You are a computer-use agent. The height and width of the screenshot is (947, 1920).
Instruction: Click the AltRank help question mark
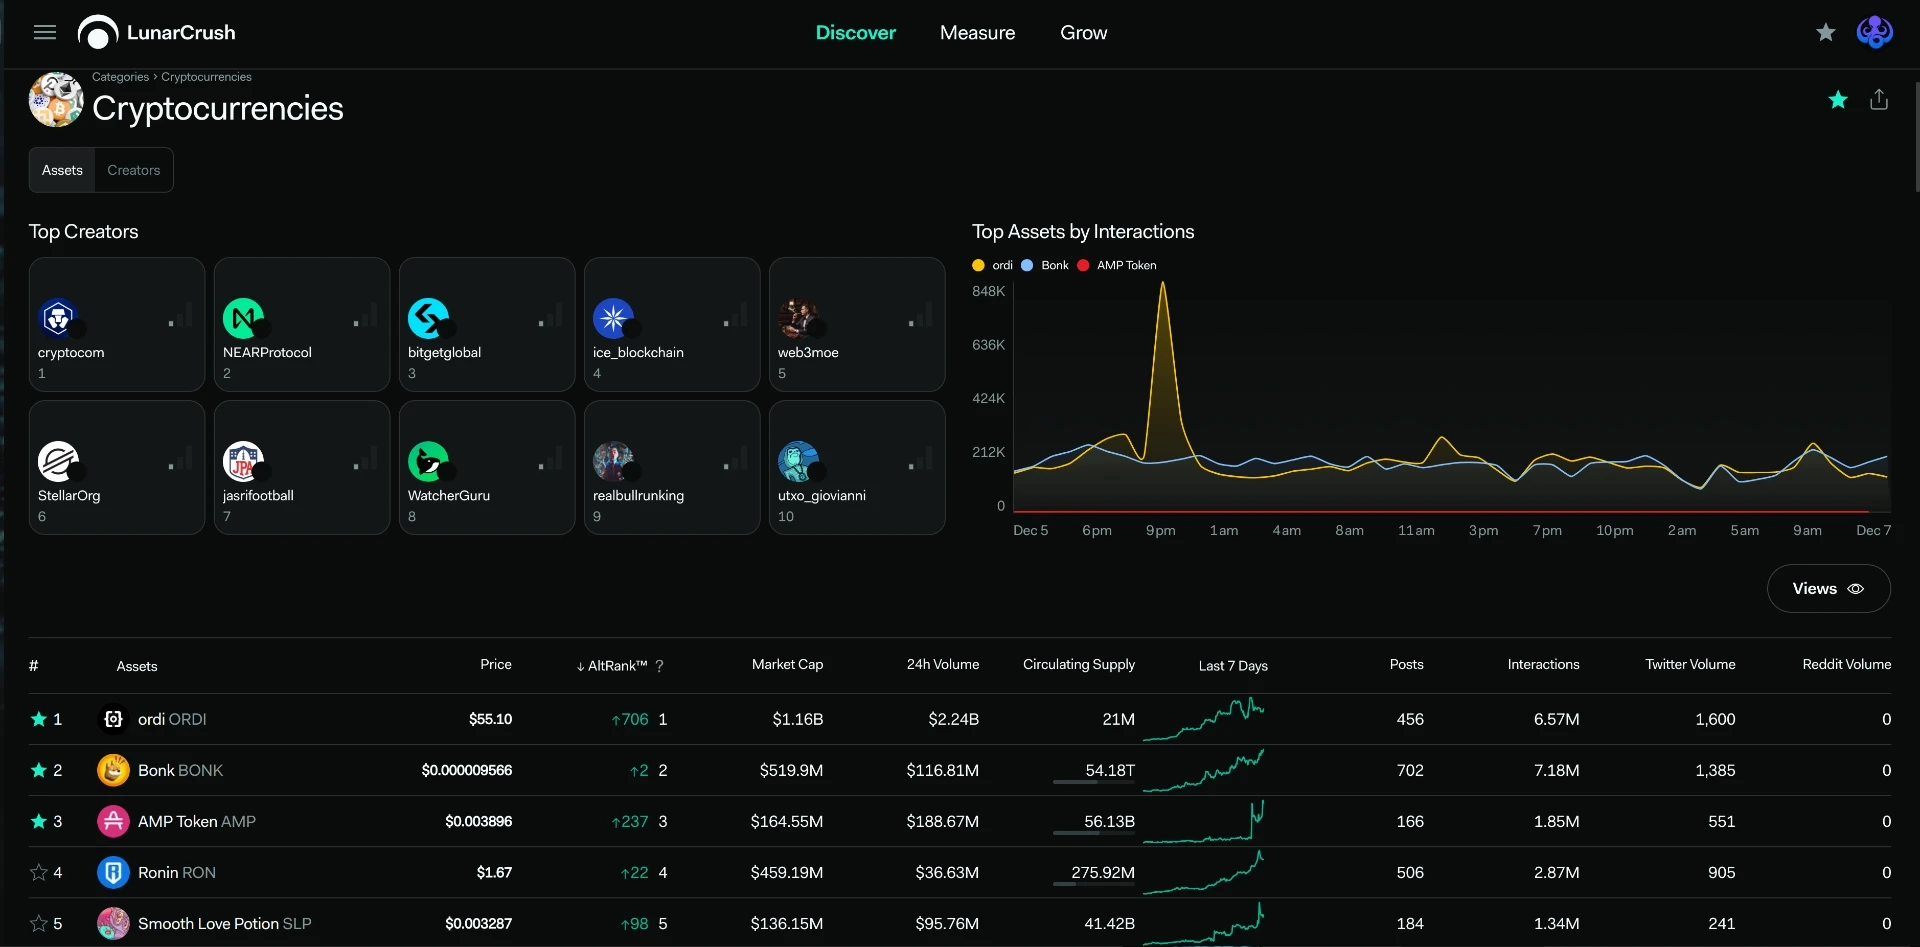[x=659, y=666]
